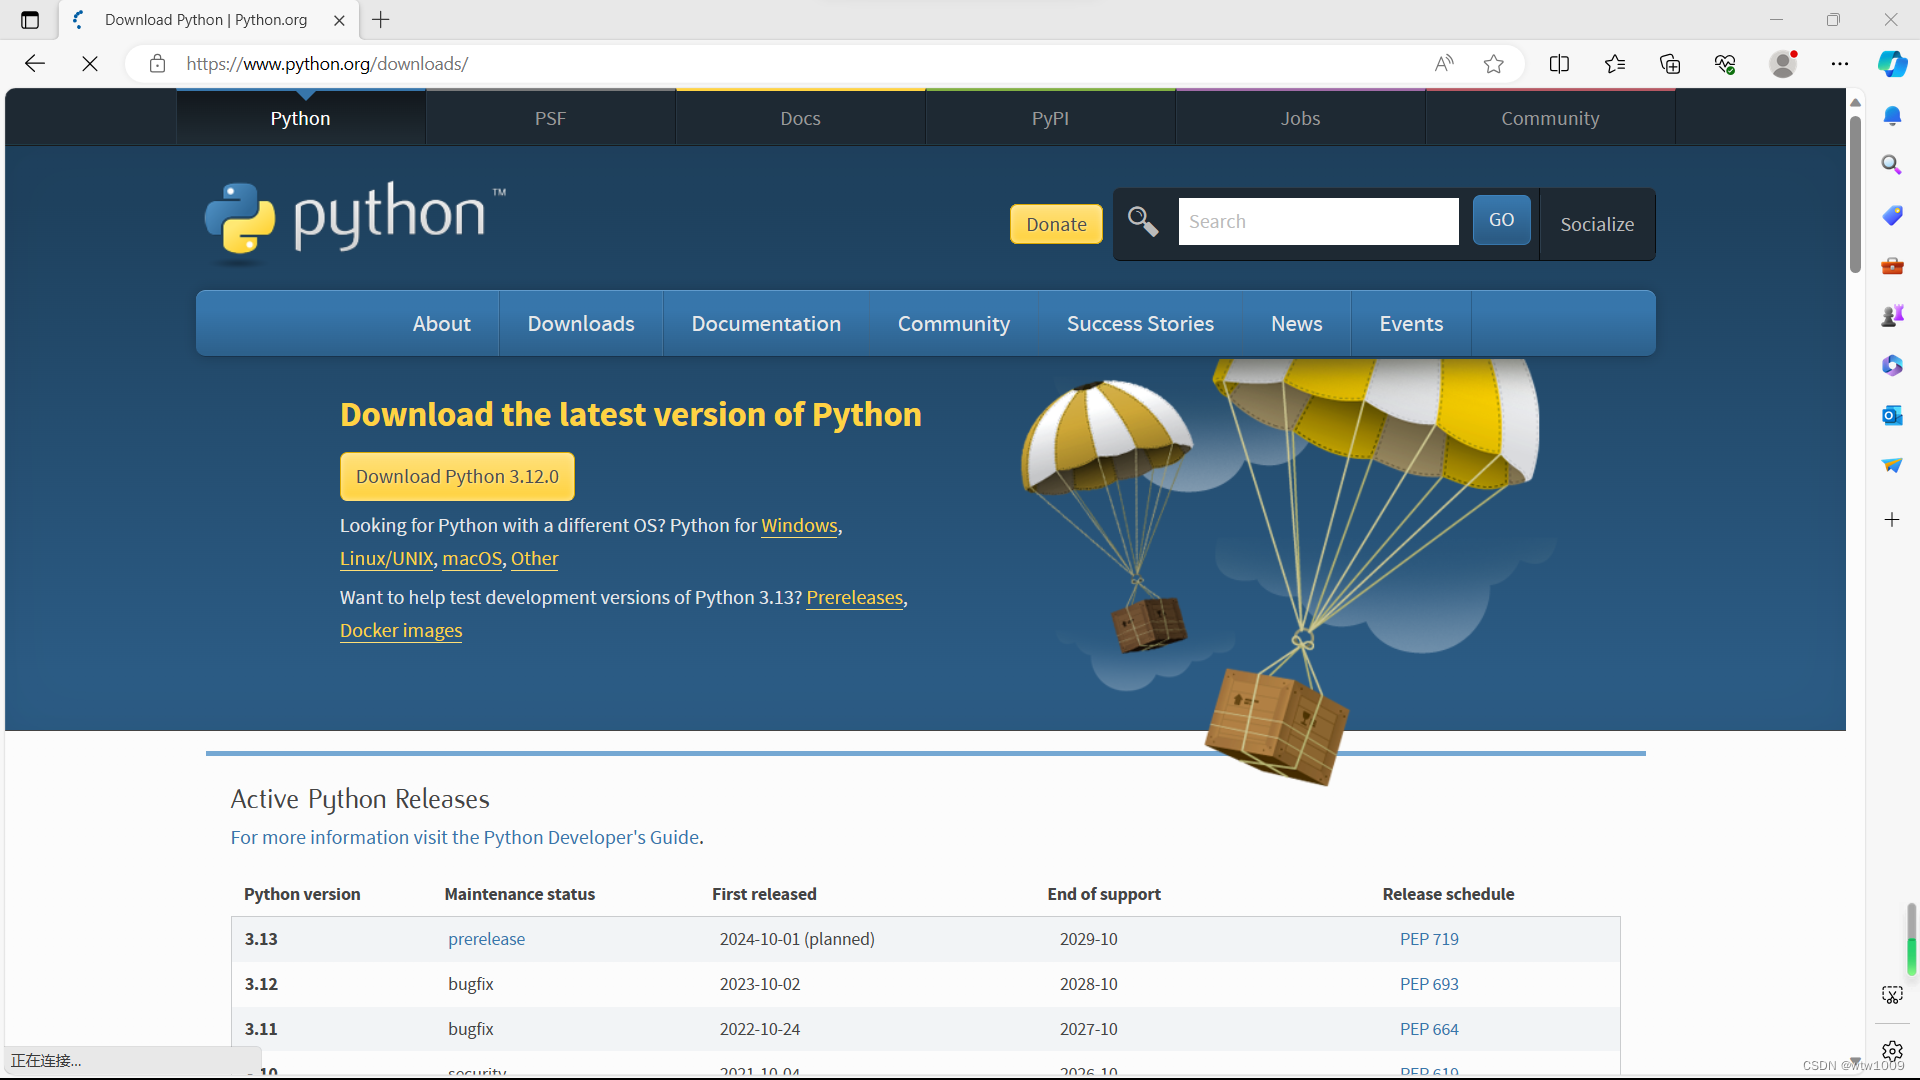Click sidebar screenshot capture icon

coord(1892,995)
